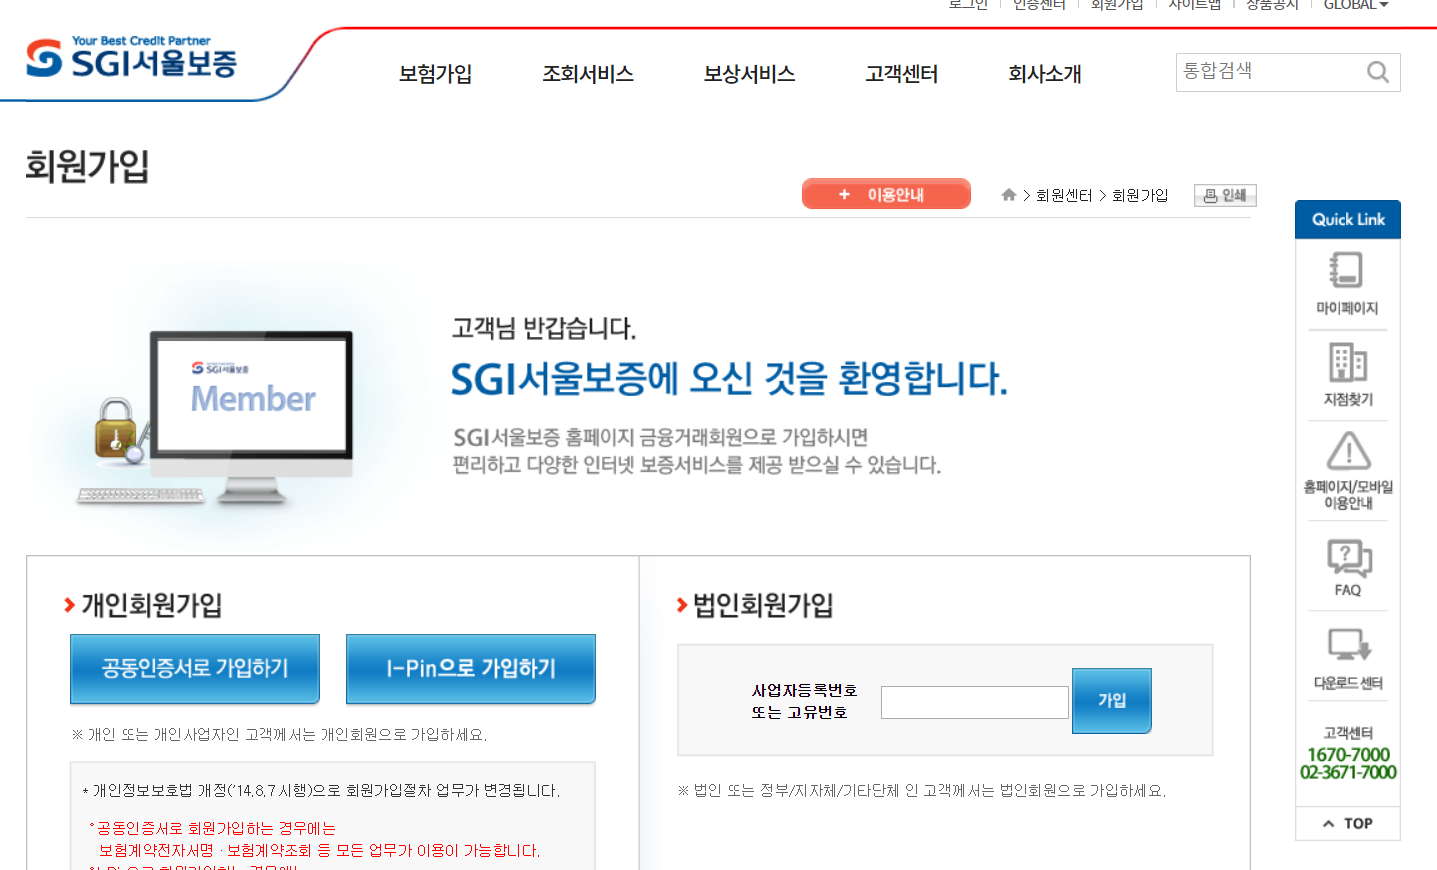Click the 사업자등록번호 input field
This screenshot has width=1437, height=870.
975,702
